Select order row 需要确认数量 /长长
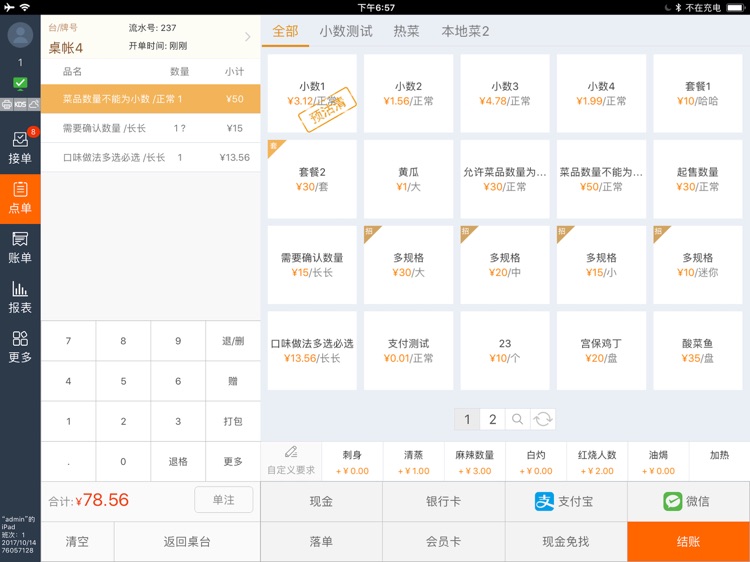 (x=151, y=128)
